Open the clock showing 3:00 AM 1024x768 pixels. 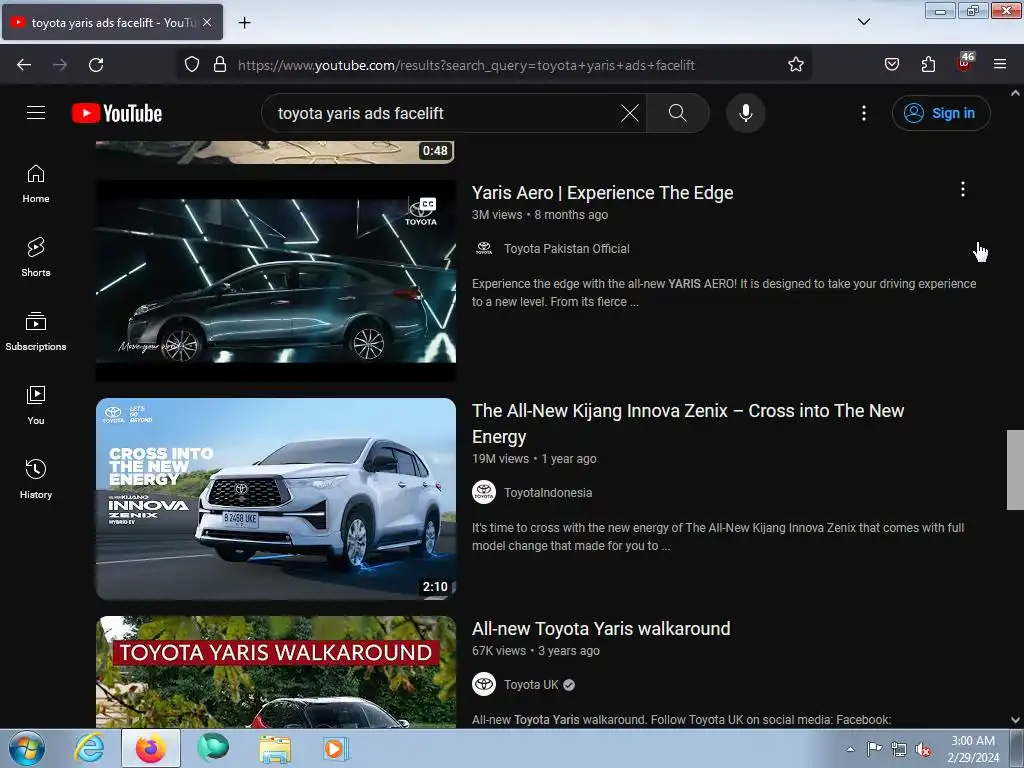pos(973,749)
